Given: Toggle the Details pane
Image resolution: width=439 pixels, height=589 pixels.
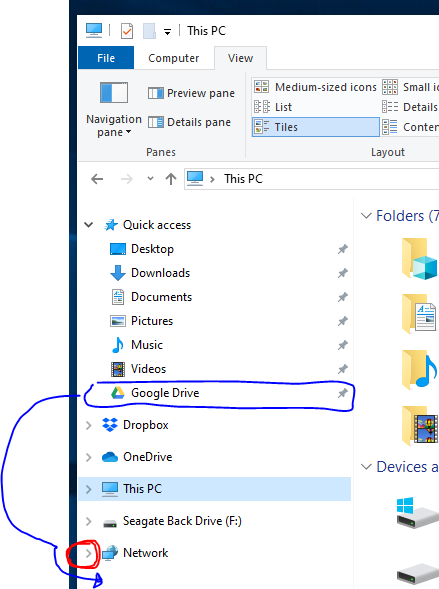Looking at the screenshot, I should 190,122.
